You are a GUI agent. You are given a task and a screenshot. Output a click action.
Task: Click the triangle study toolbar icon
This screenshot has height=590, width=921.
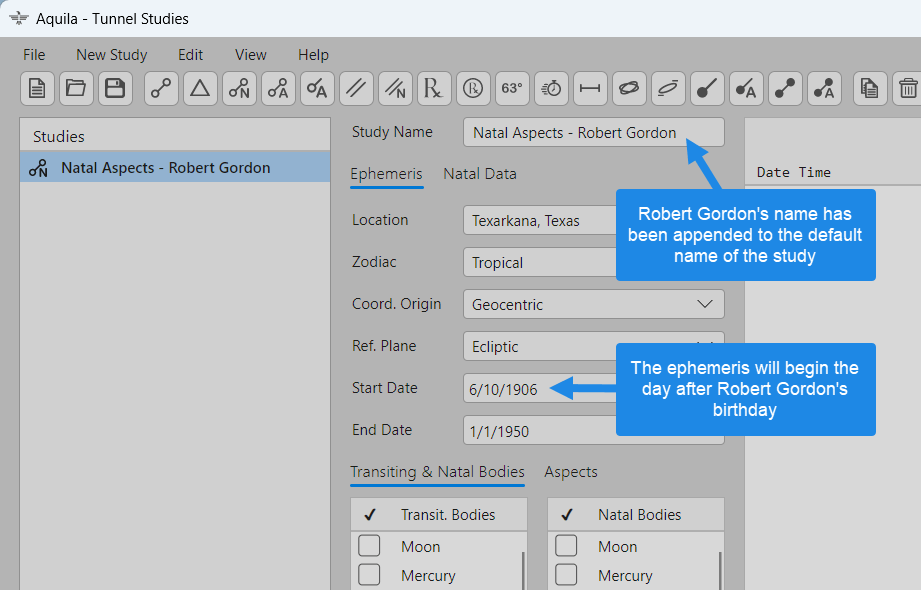pyautogui.click(x=200, y=89)
